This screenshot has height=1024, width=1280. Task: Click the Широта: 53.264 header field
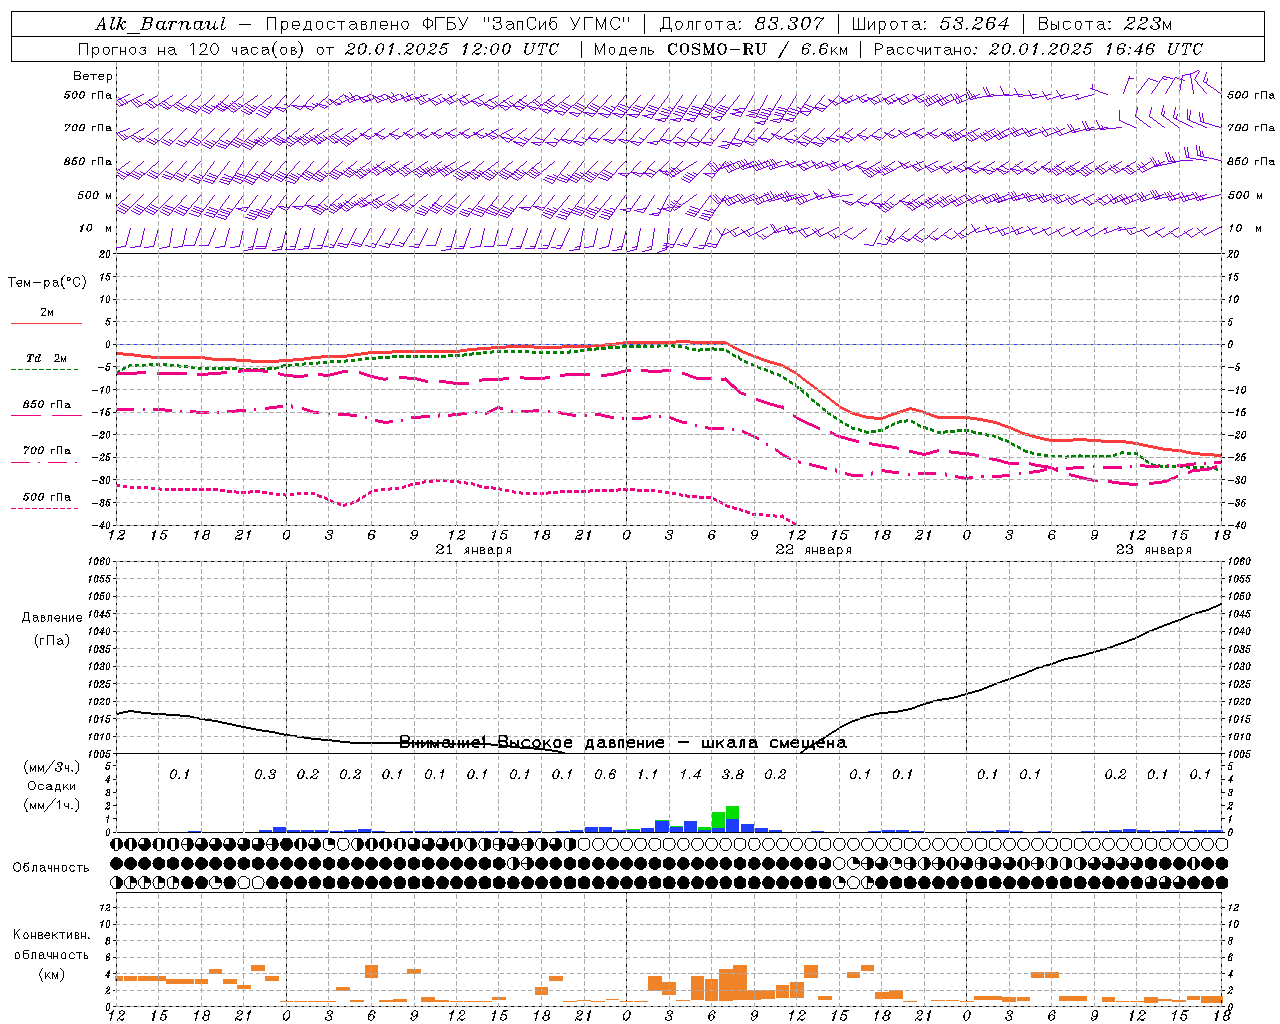coord(930,24)
